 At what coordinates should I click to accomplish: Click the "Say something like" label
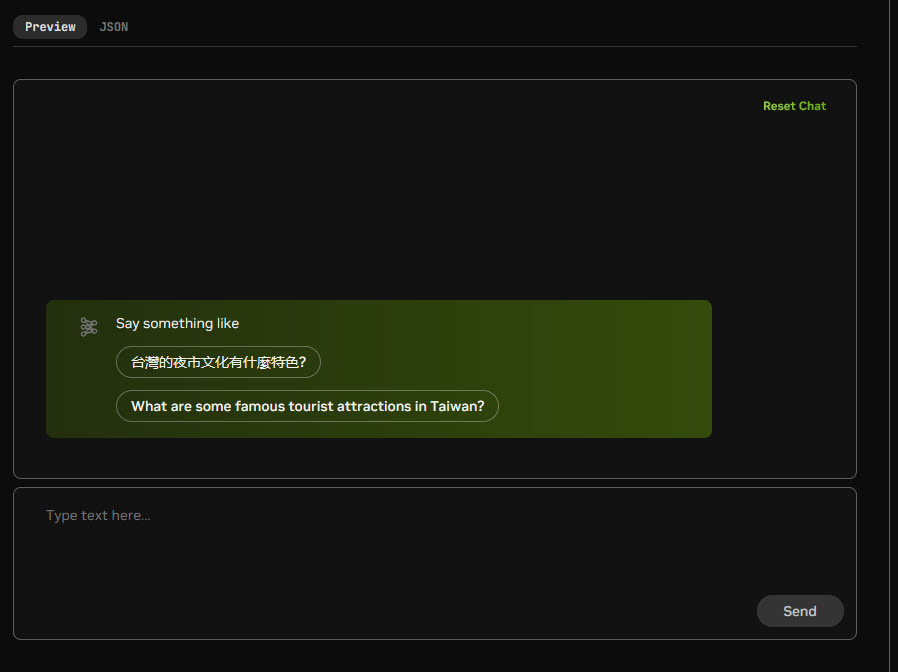pyautogui.click(x=177, y=323)
